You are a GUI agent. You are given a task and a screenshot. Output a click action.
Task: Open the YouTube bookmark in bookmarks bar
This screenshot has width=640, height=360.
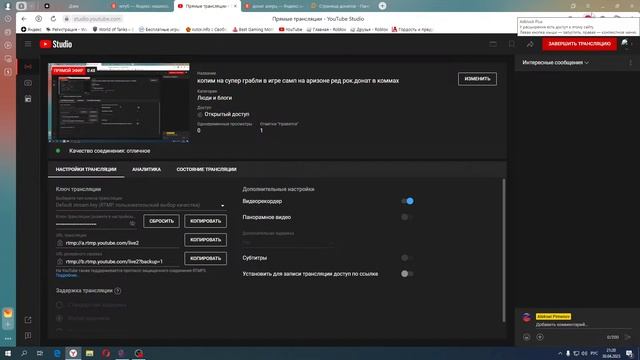click(x=290, y=29)
